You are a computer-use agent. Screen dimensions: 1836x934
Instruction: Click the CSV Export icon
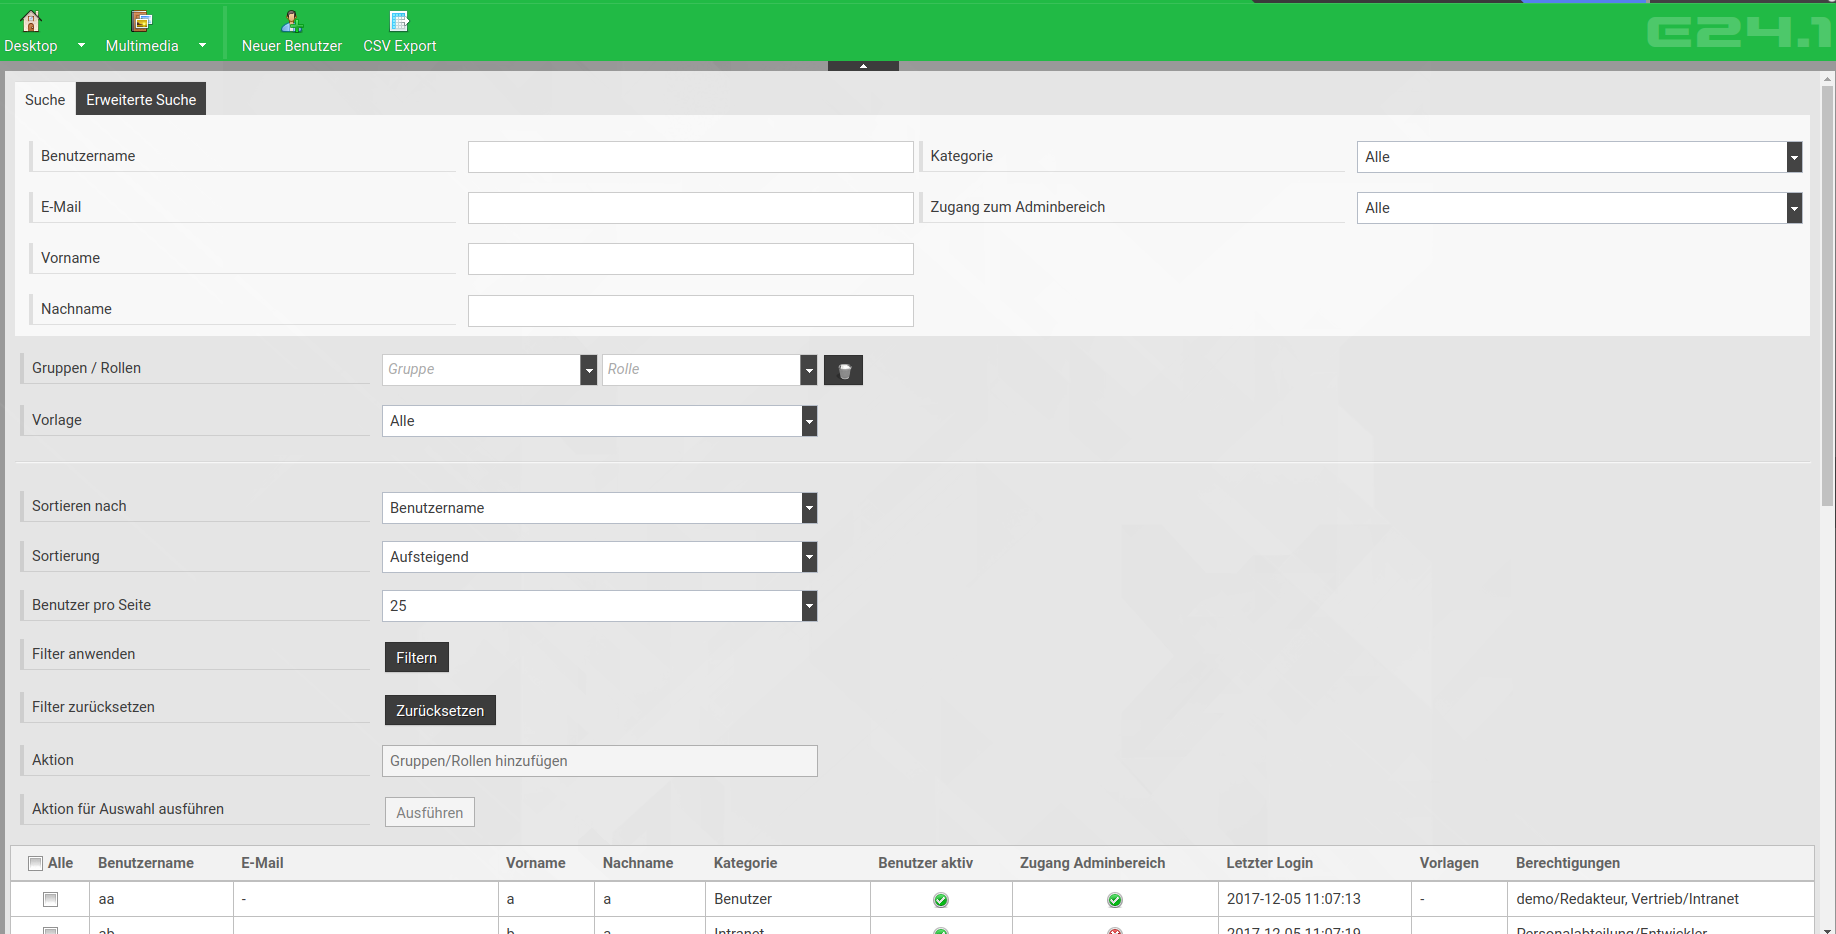coord(399,20)
